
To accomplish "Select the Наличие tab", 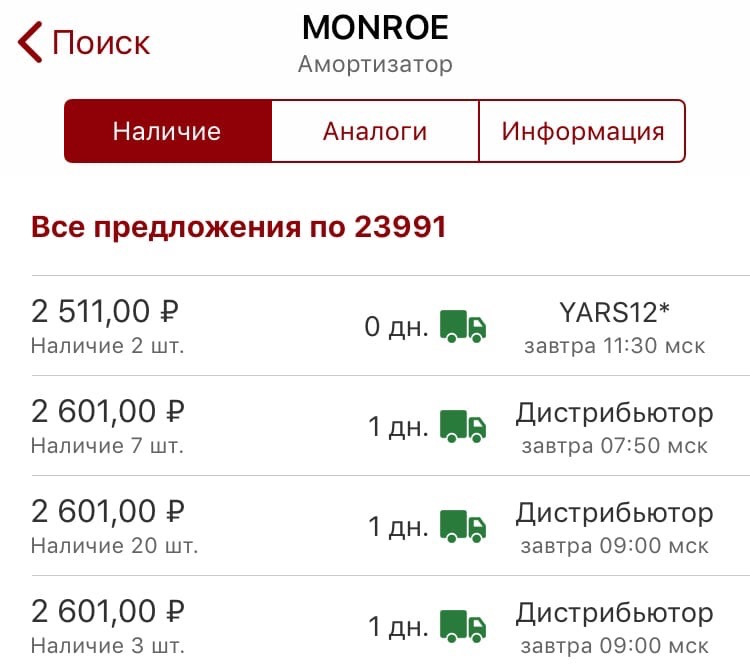I will click(168, 131).
